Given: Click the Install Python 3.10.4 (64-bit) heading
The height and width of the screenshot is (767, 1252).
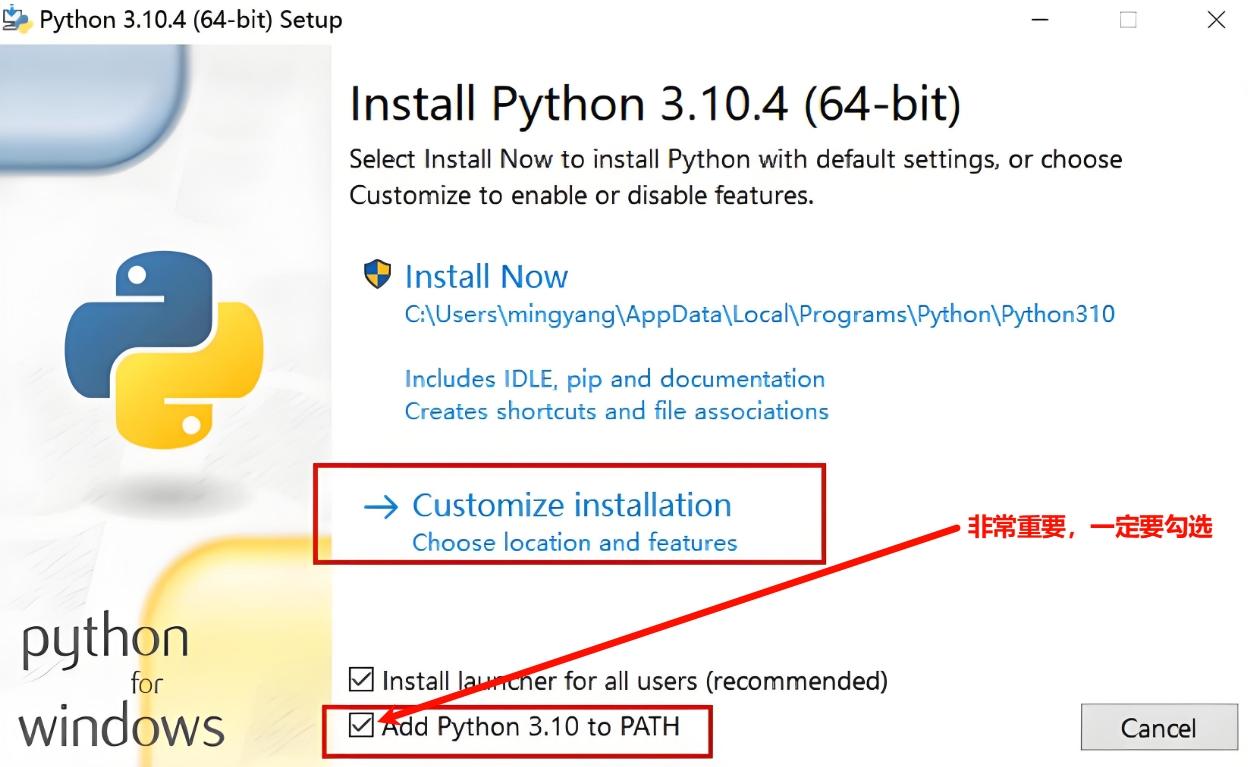Looking at the screenshot, I should tap(655, 105).
